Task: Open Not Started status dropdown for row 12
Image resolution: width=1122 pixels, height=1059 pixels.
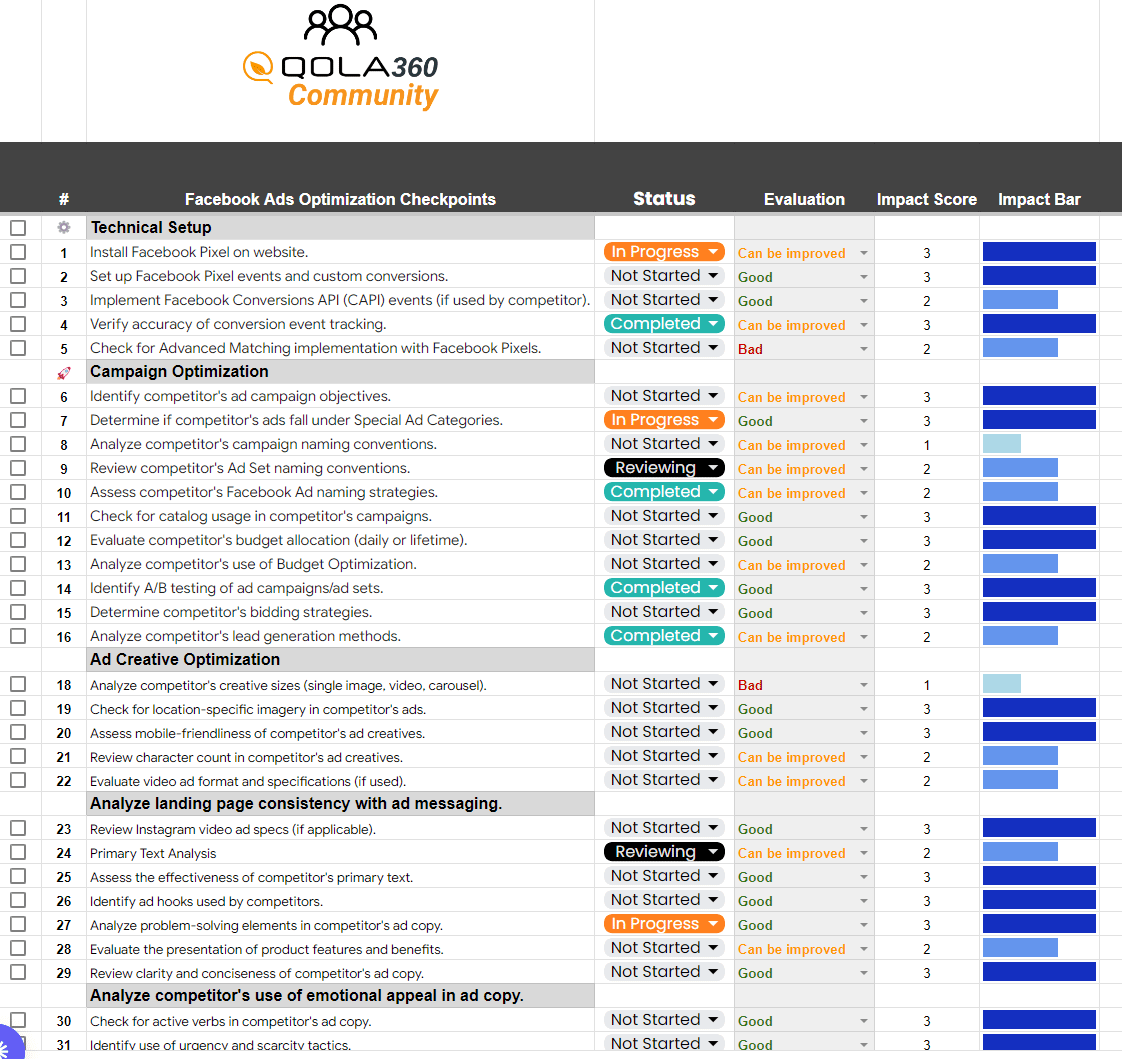Action: 664,540
